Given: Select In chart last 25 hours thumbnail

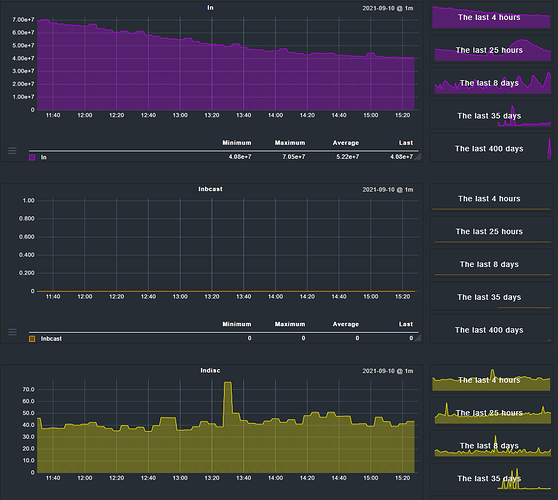Looking at the screenshot, I should (x=491, y=49).
